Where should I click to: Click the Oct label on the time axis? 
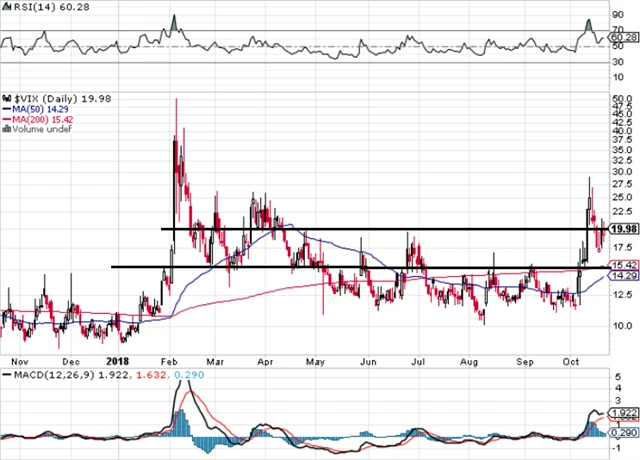[x=571, y=357]
